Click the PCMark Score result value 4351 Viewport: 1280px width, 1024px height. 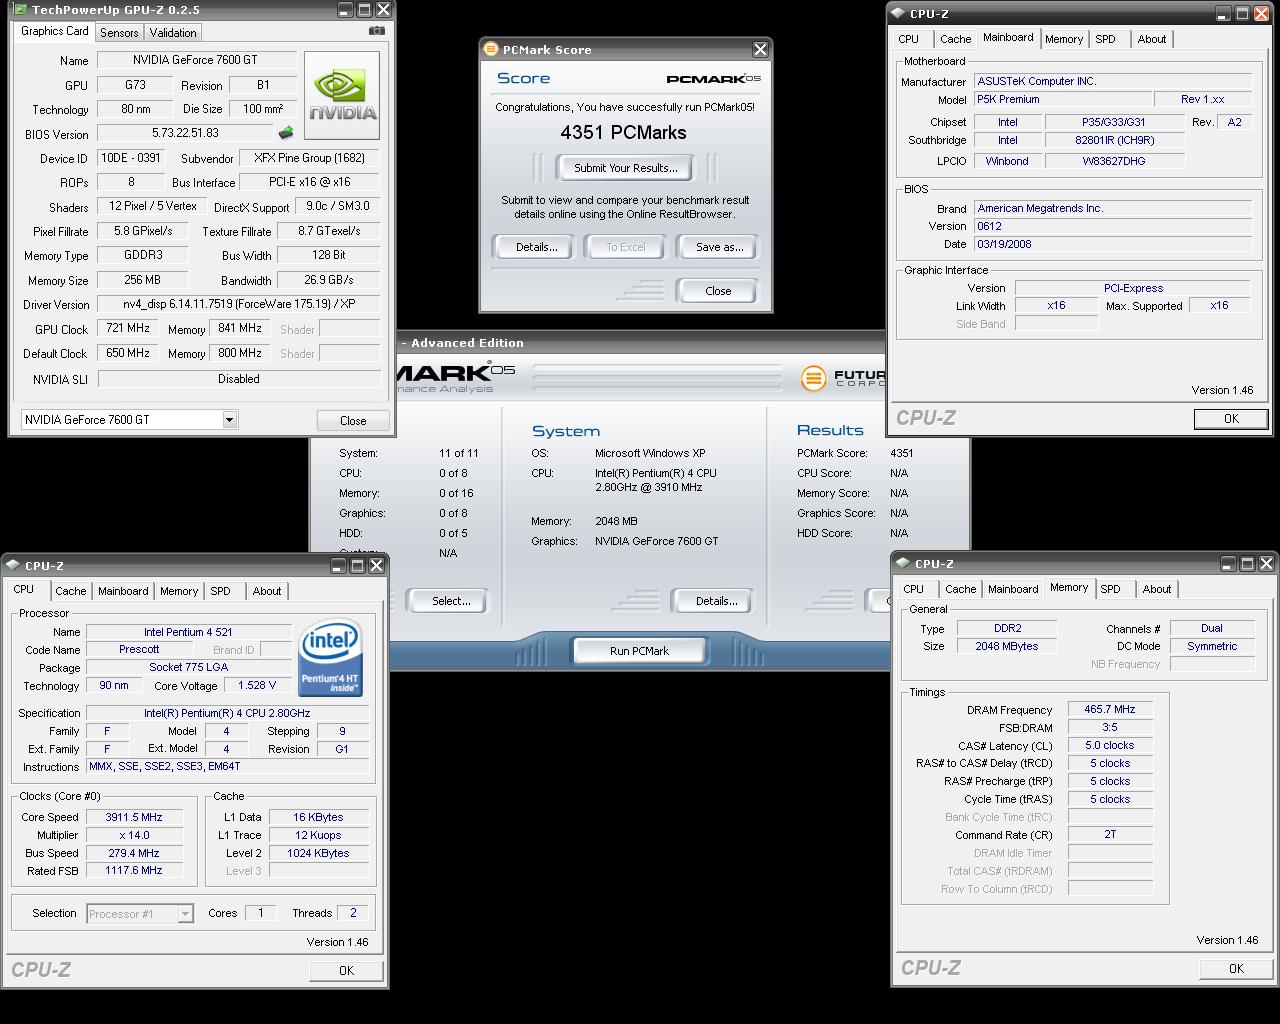pos(902,453)
